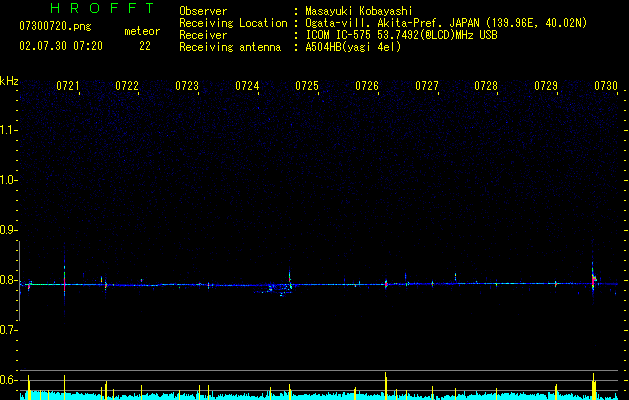Click the 0726 time marker
Viewport: 629px width, 400px height.
(x=367, y=86)
